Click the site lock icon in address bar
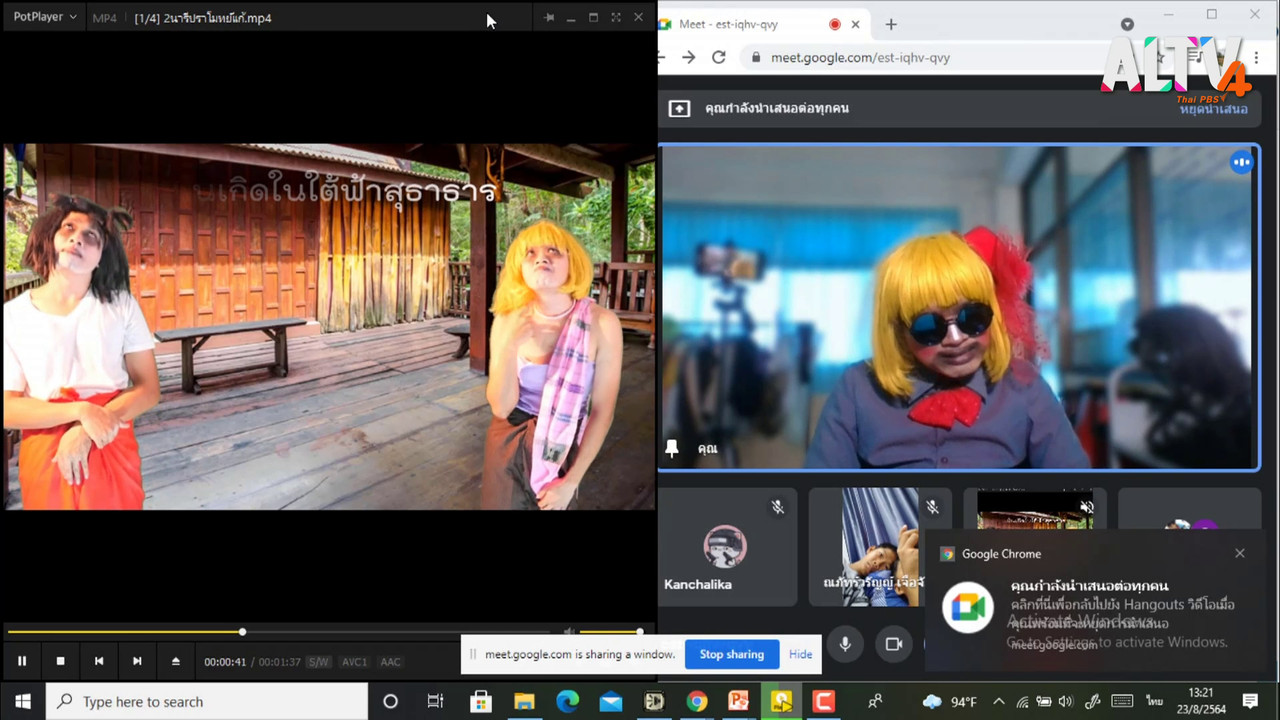This screenshot has width=1280, height=720. (756, 58)
